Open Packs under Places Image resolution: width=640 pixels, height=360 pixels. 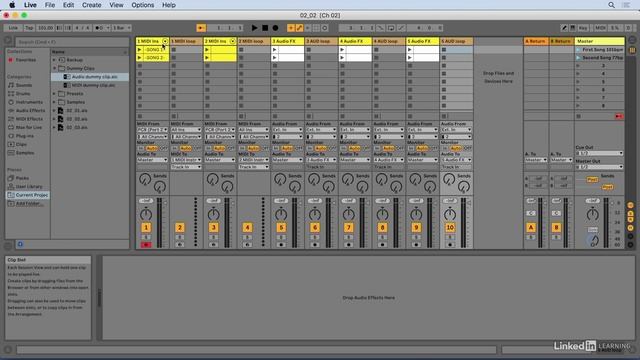click(x=22, y=178)
